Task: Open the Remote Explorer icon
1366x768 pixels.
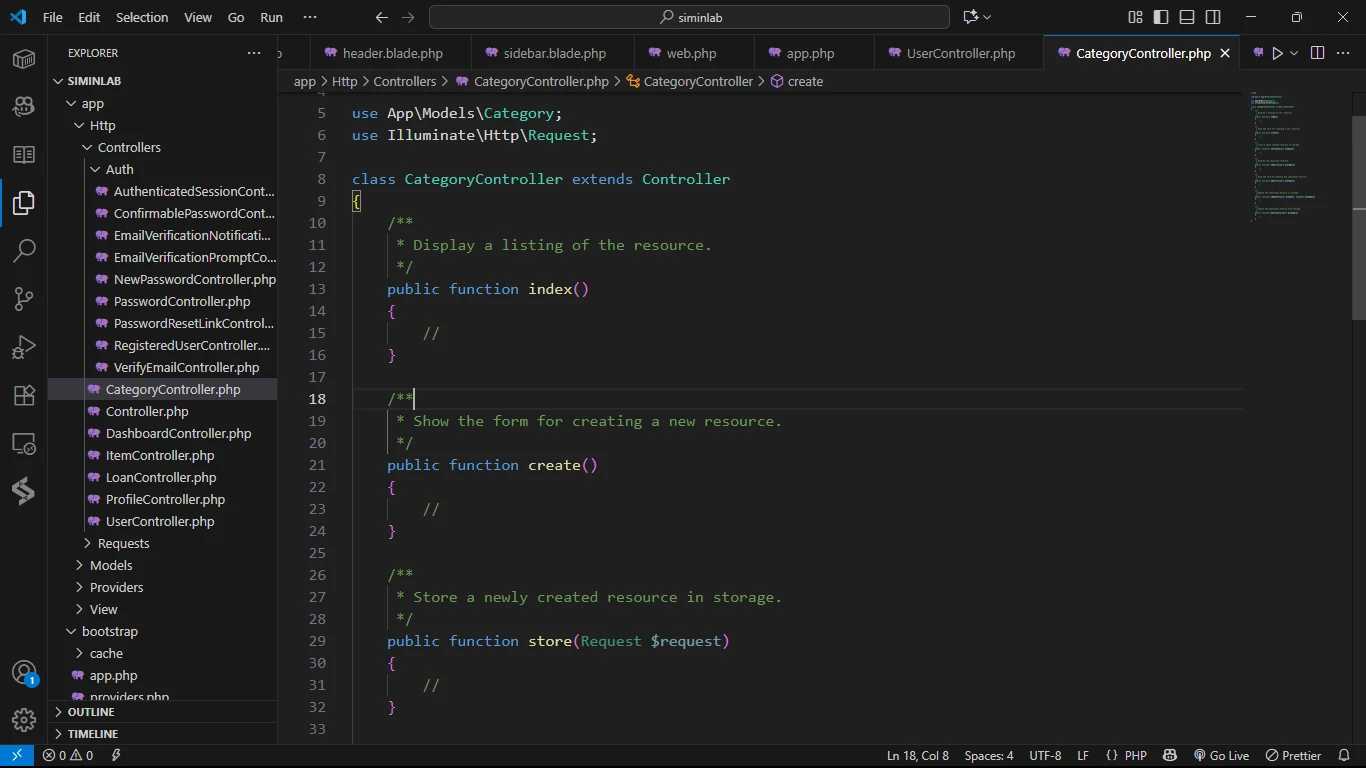Action: pos(24,443)
